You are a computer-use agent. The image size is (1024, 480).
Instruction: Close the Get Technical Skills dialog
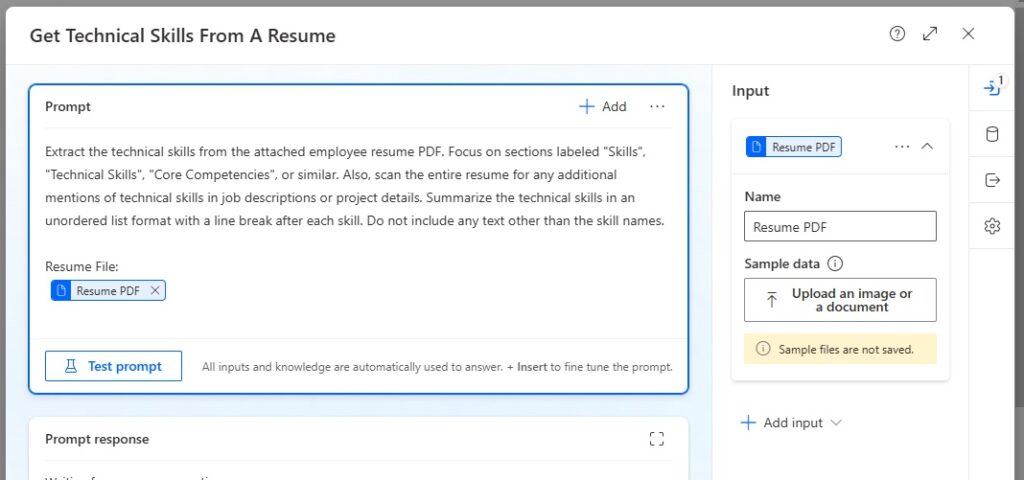(x=968, y=34)
